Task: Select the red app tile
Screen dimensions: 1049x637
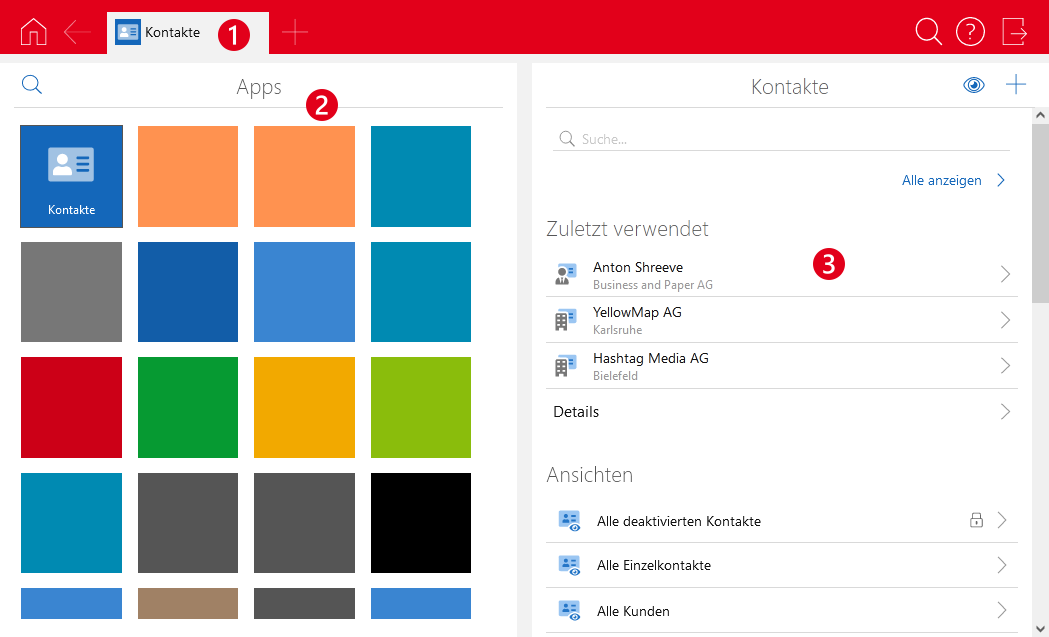Action: click(x=71, y=407)
